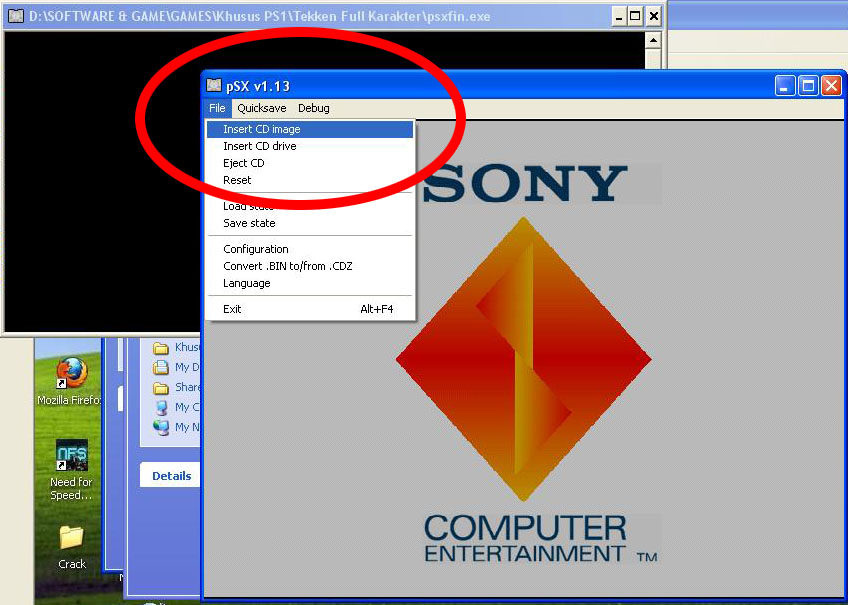Click My Documents icon in Explorer panel
This screenshot has width=848, height=605.
coord(161,368)
